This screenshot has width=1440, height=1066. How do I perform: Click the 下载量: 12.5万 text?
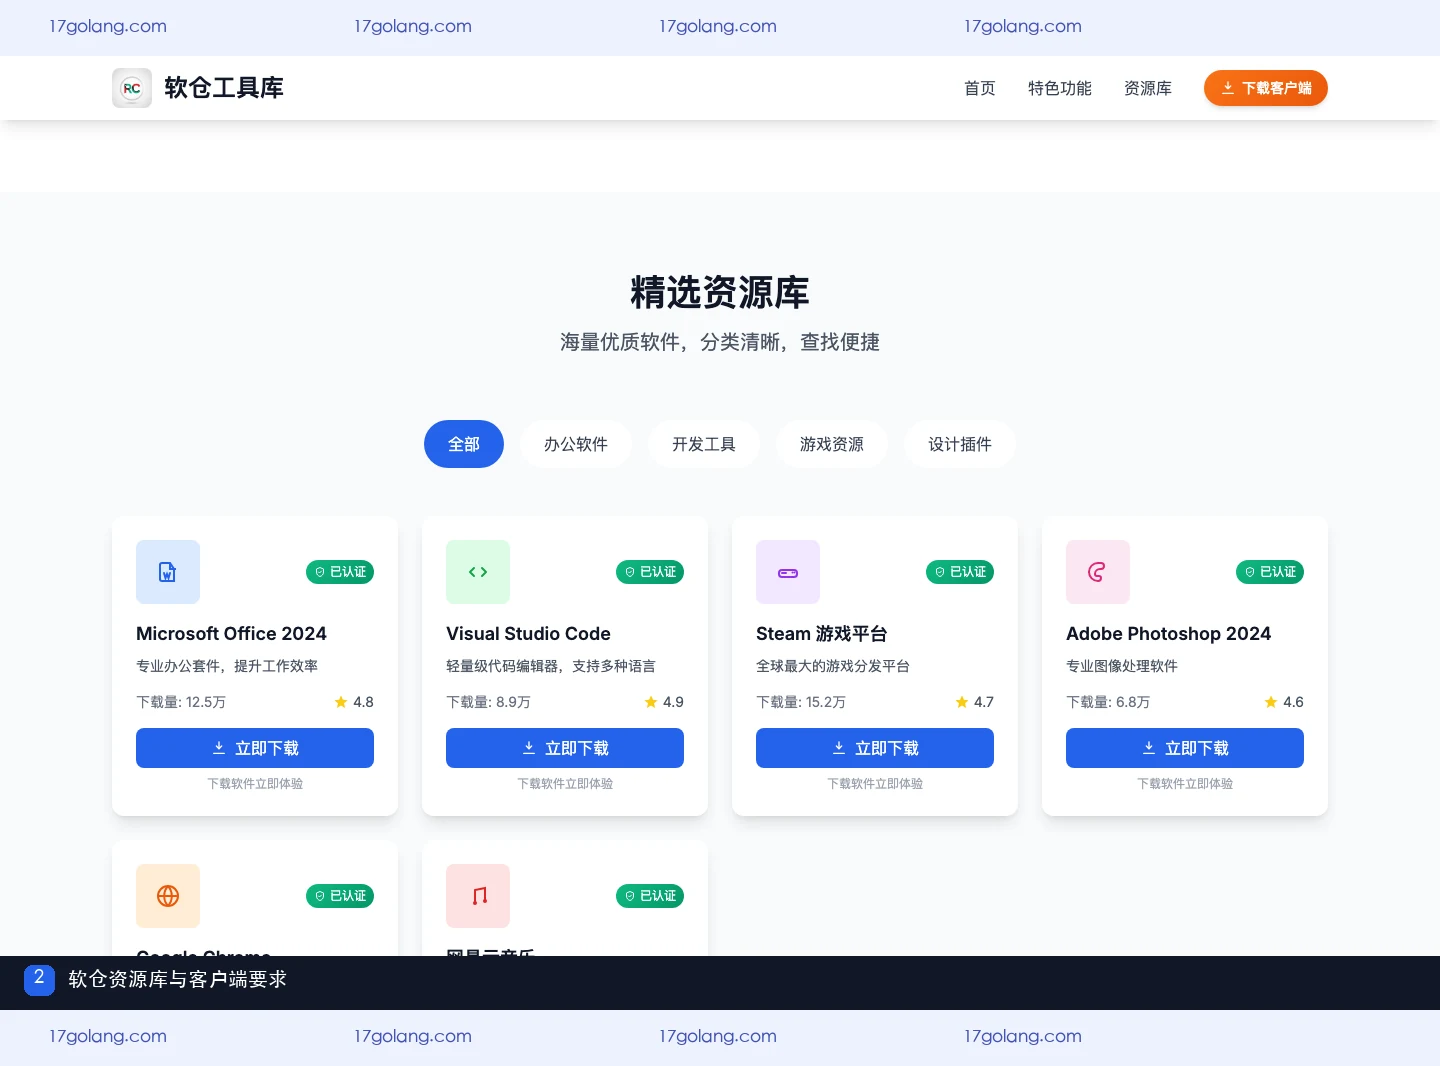click(181, 702)
